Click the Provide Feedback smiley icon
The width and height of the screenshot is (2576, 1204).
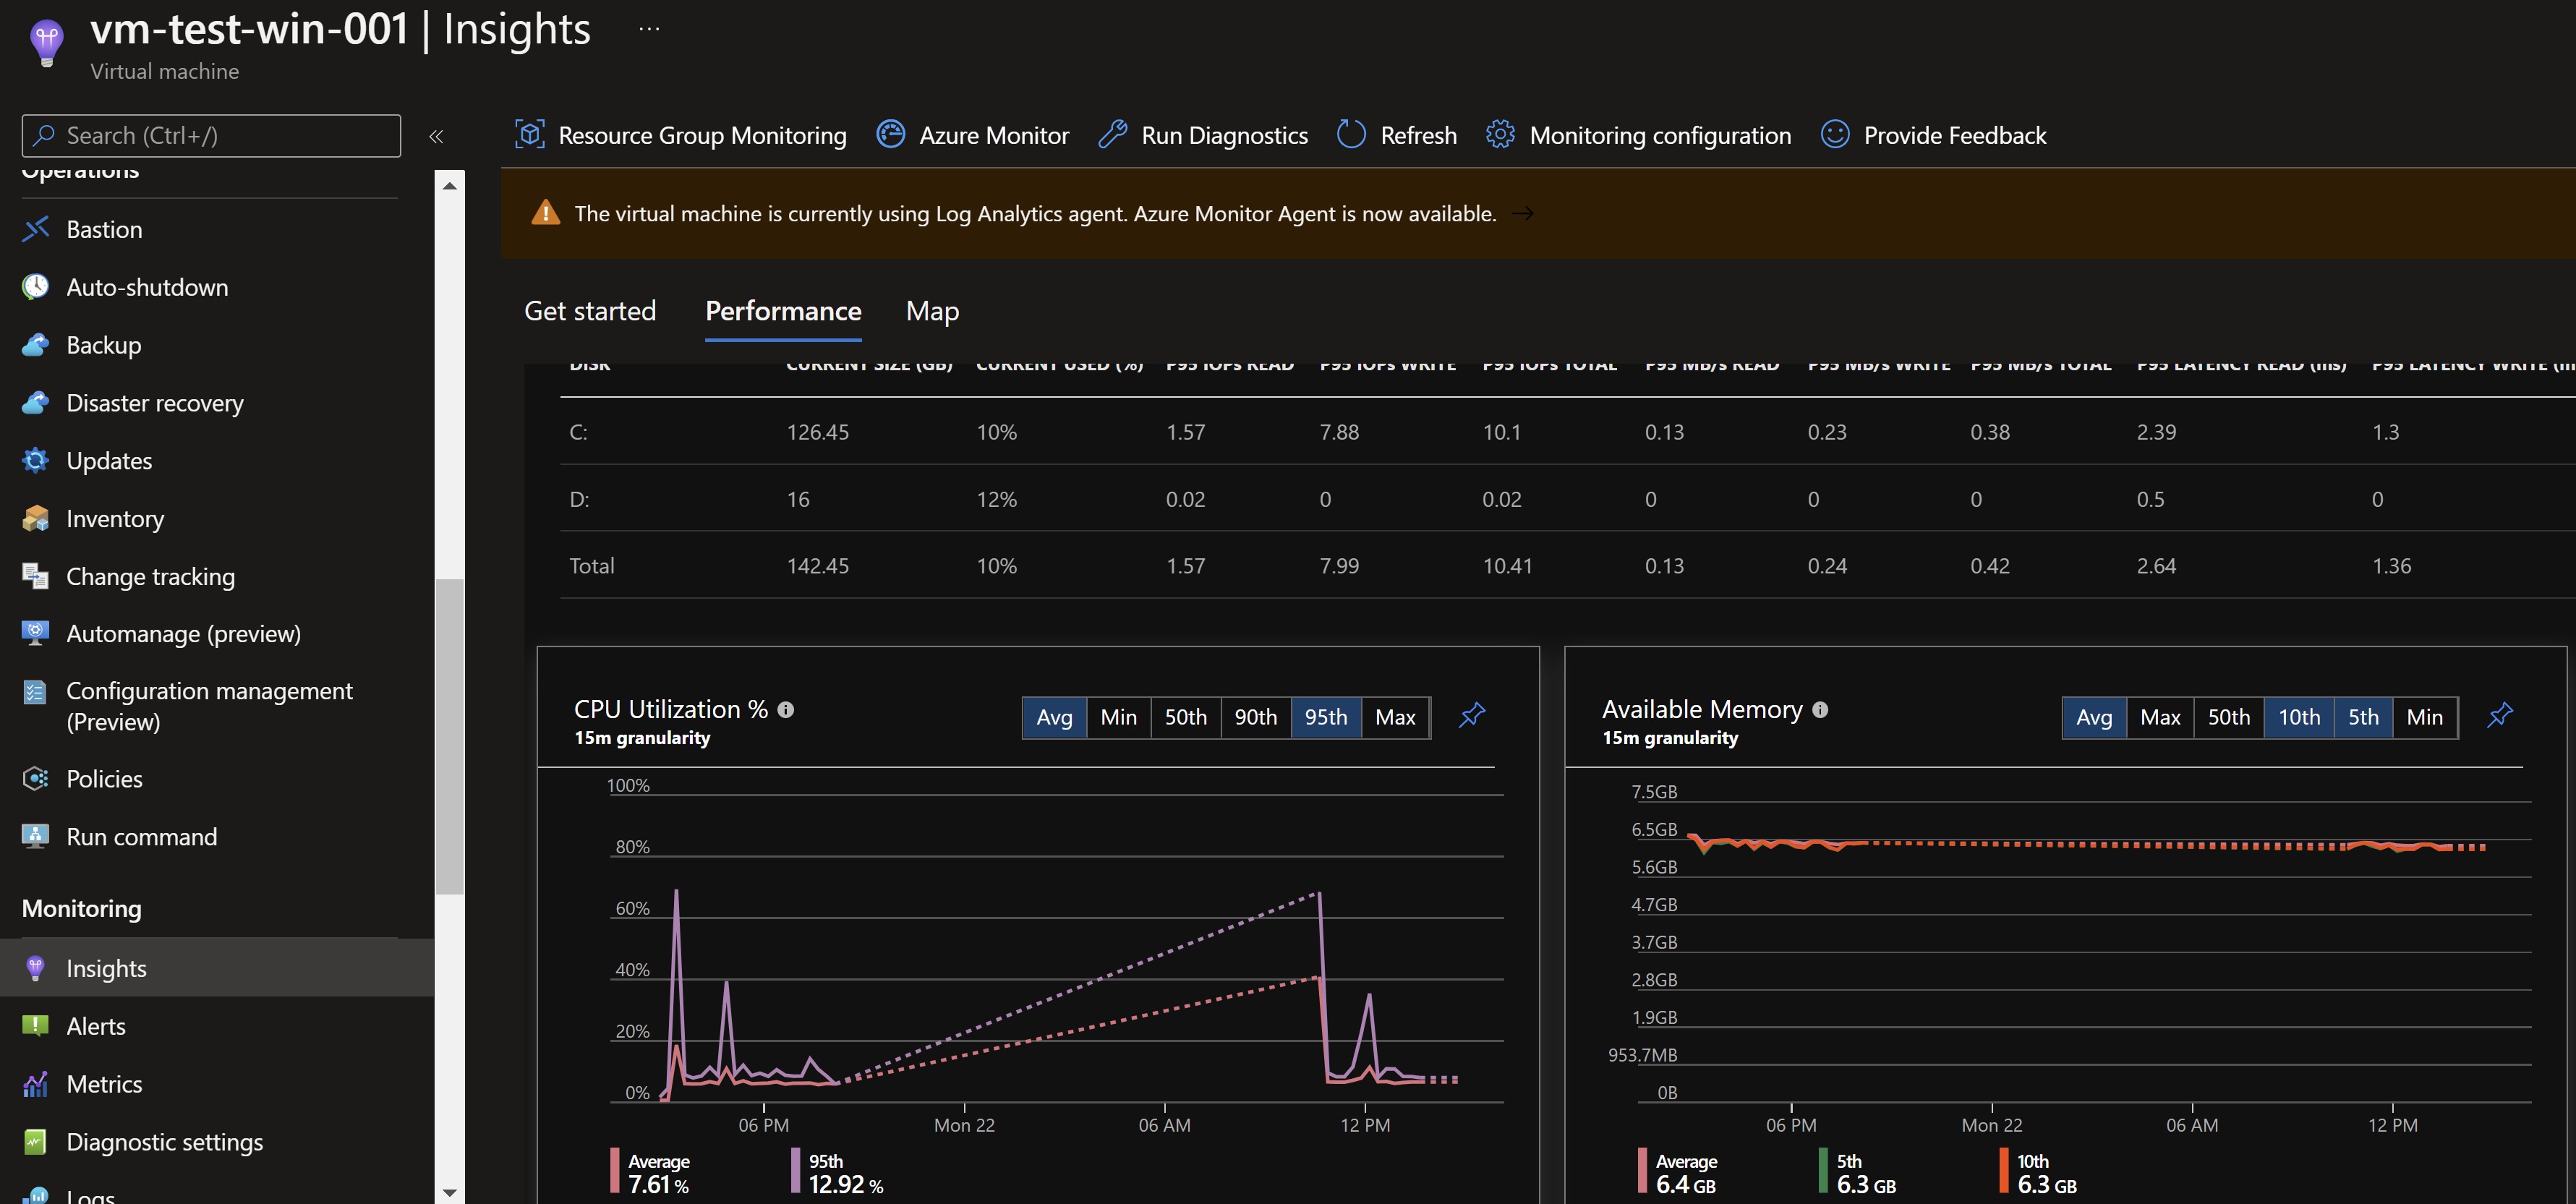1834,134
